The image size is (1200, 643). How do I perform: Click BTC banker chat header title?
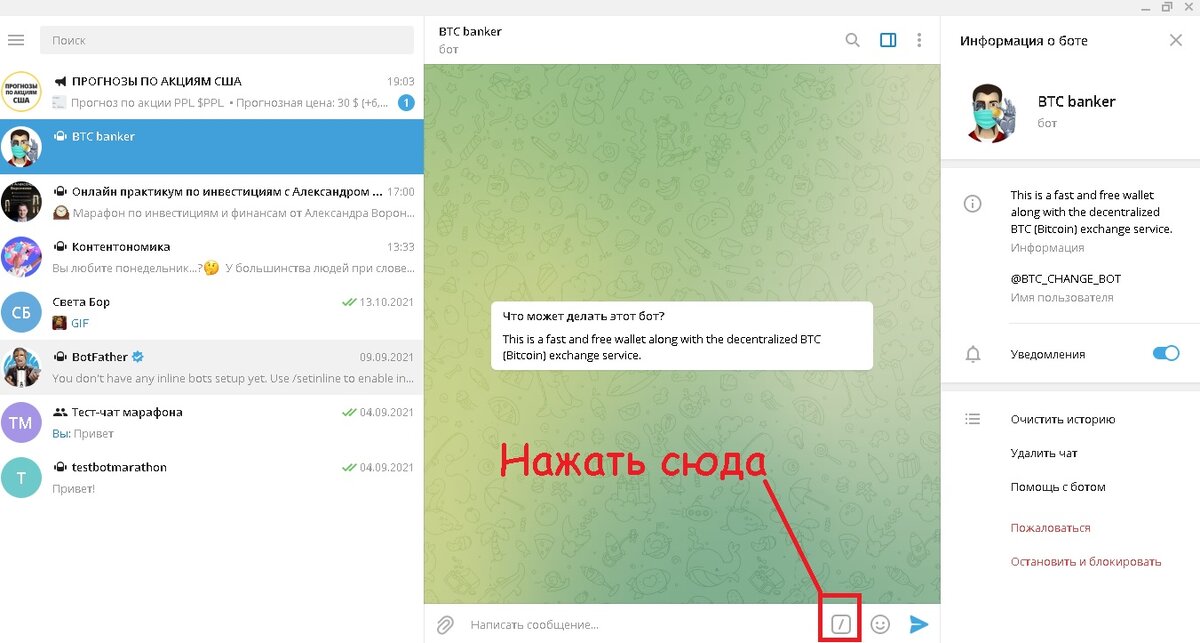point(470,31)
